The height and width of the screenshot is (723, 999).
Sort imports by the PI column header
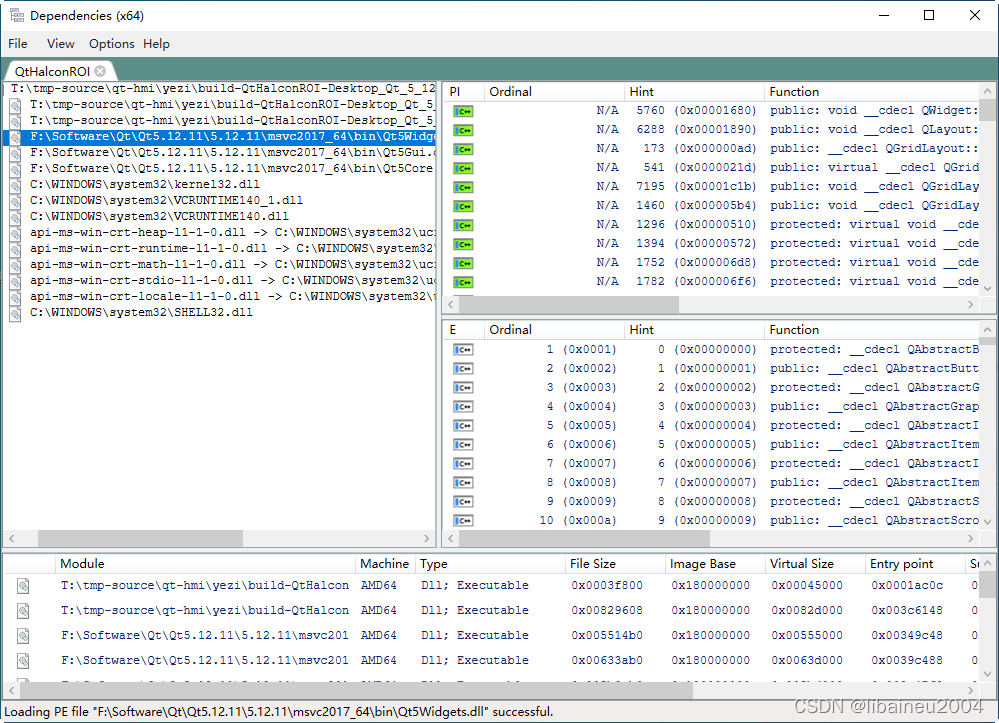pyautogui.click(x=463, y=92)
